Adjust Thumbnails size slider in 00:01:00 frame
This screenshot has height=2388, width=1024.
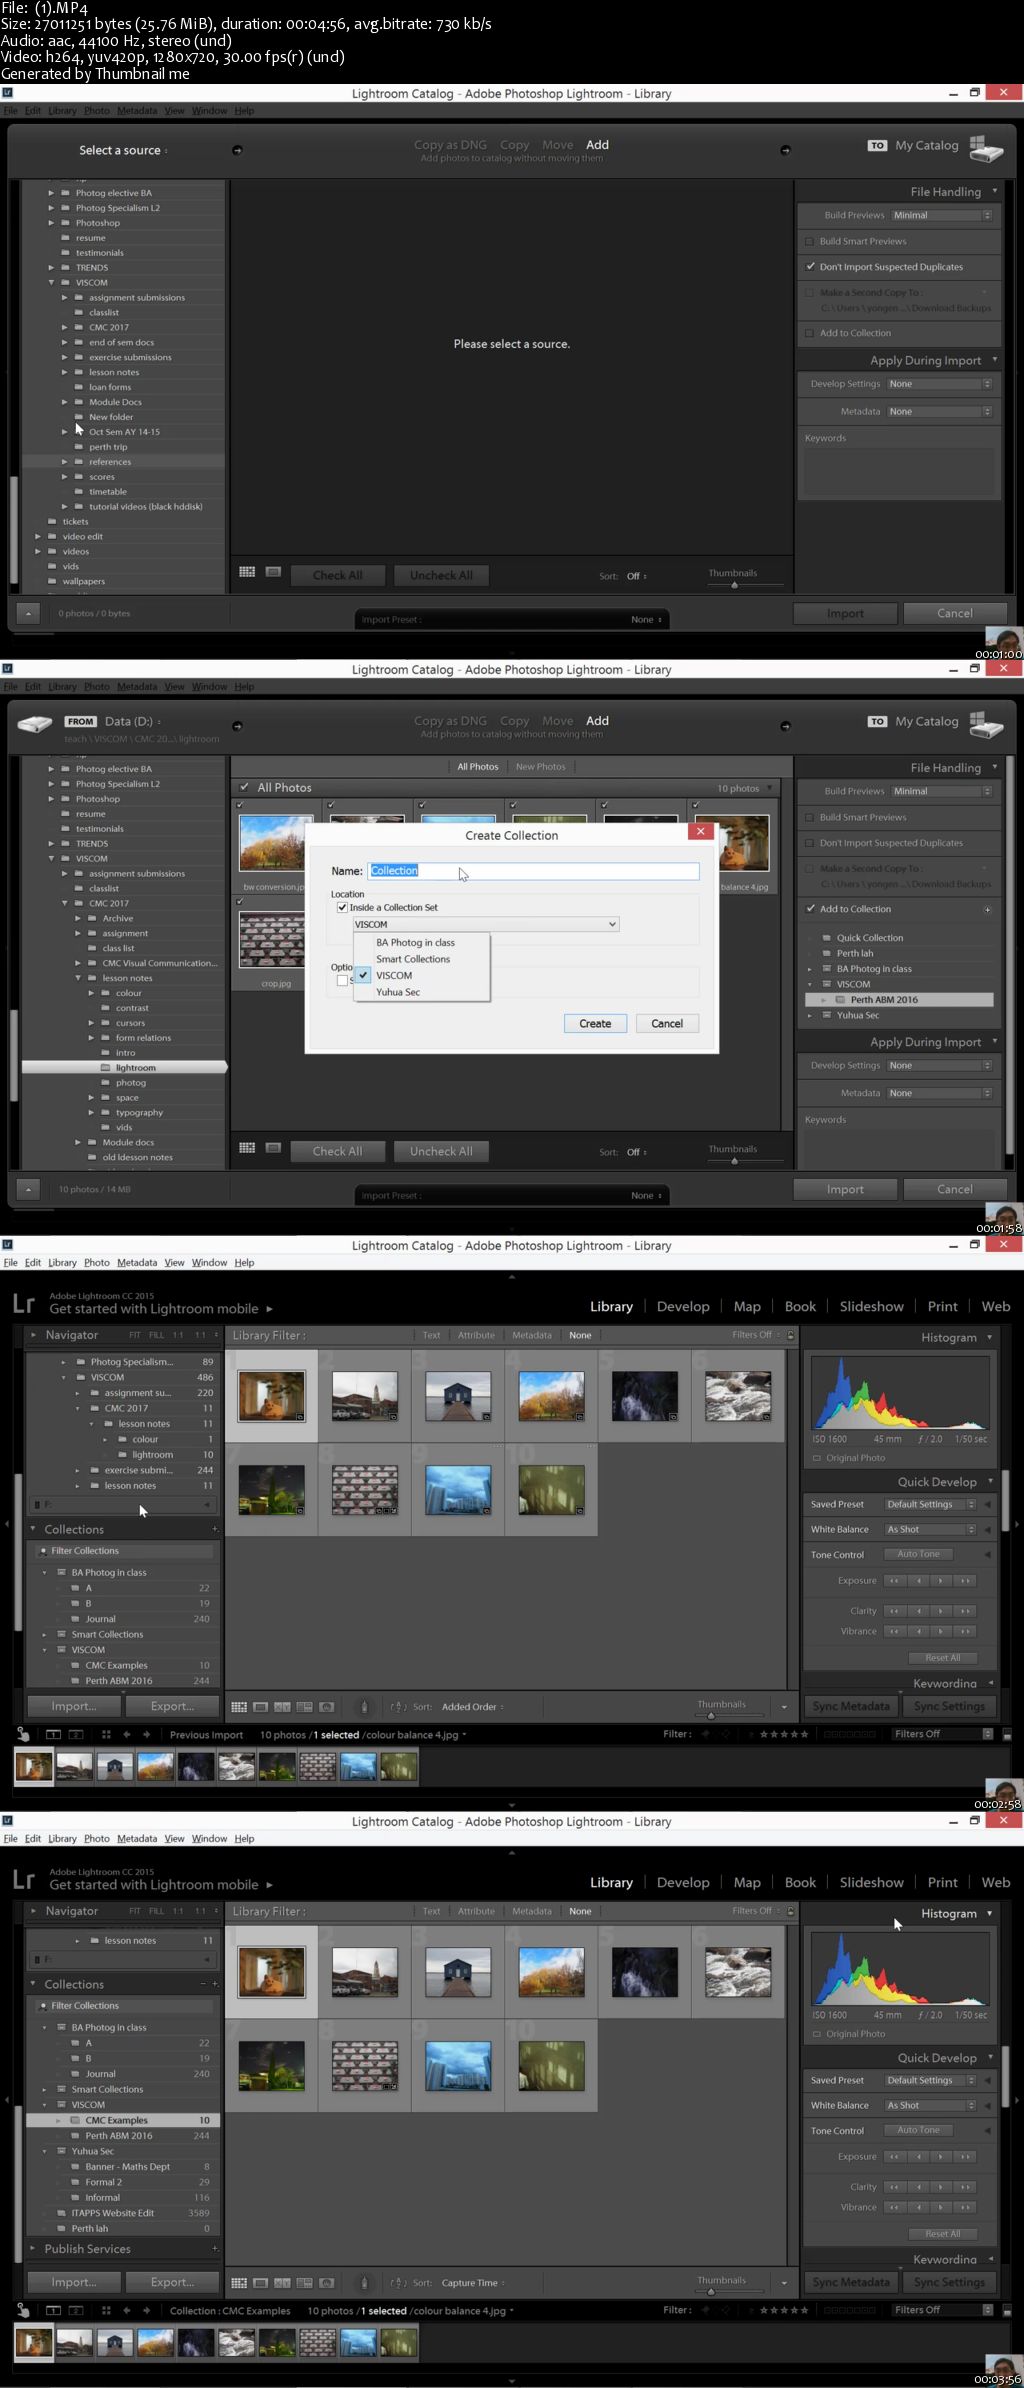pyautogui.click(x=734, y=585)
